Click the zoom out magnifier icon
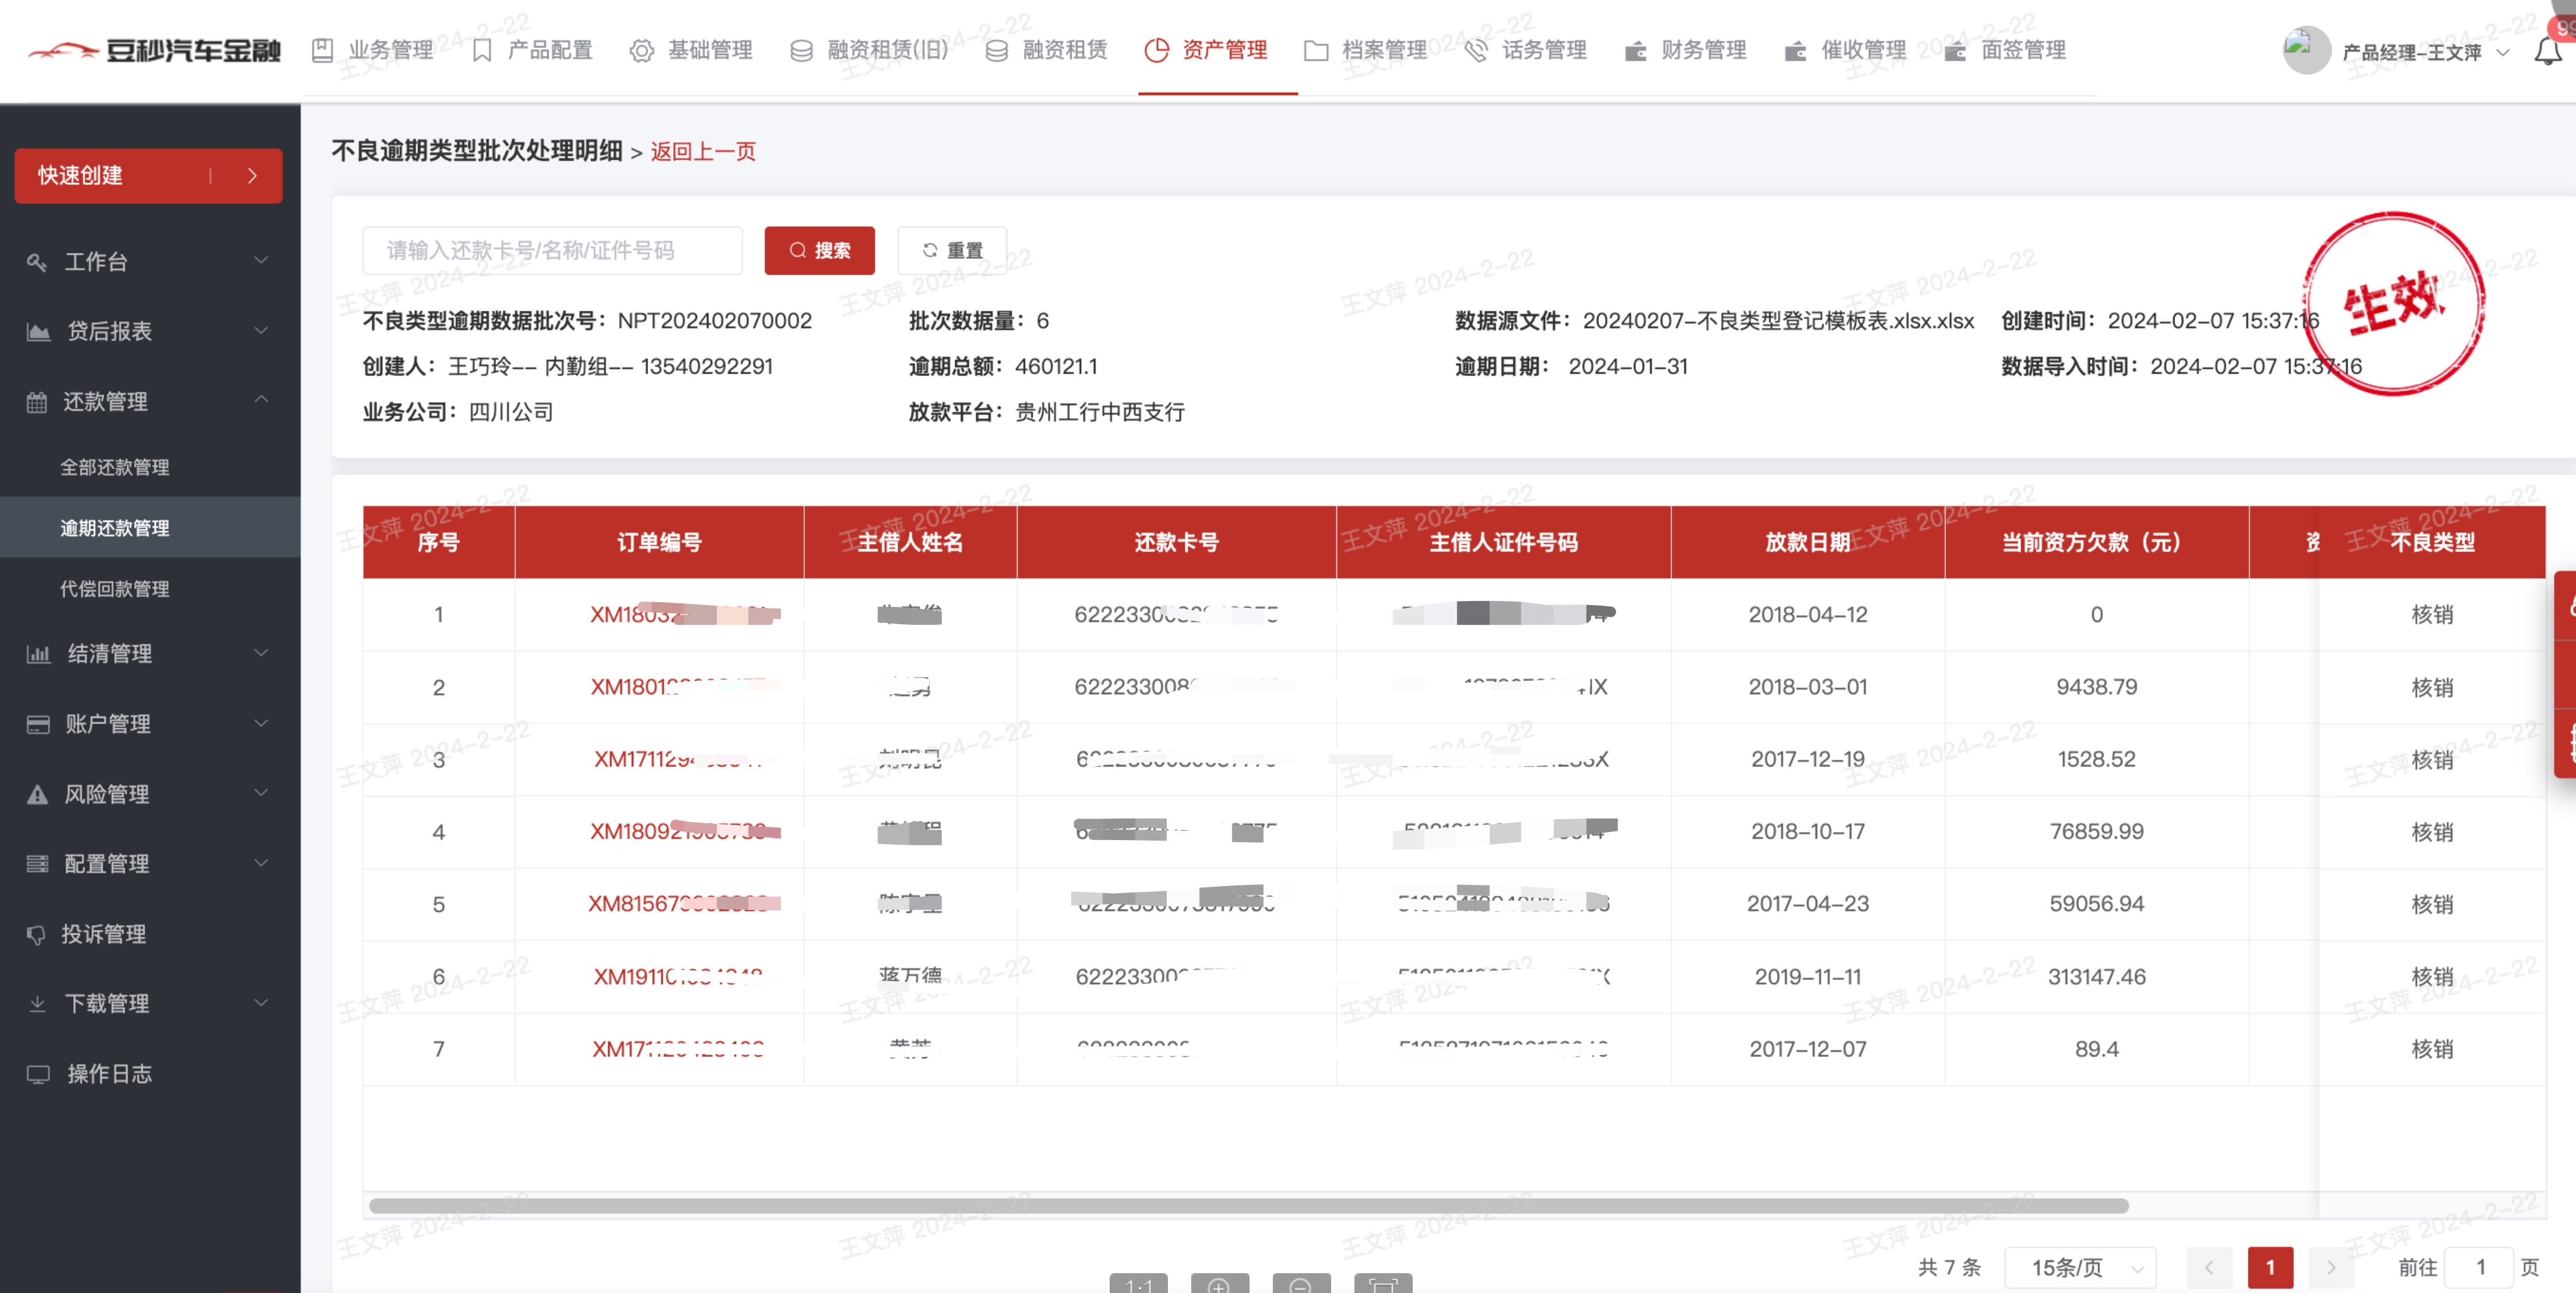Image resolution: width=2576 pixels, height=1293 pixels. 1300,1284
